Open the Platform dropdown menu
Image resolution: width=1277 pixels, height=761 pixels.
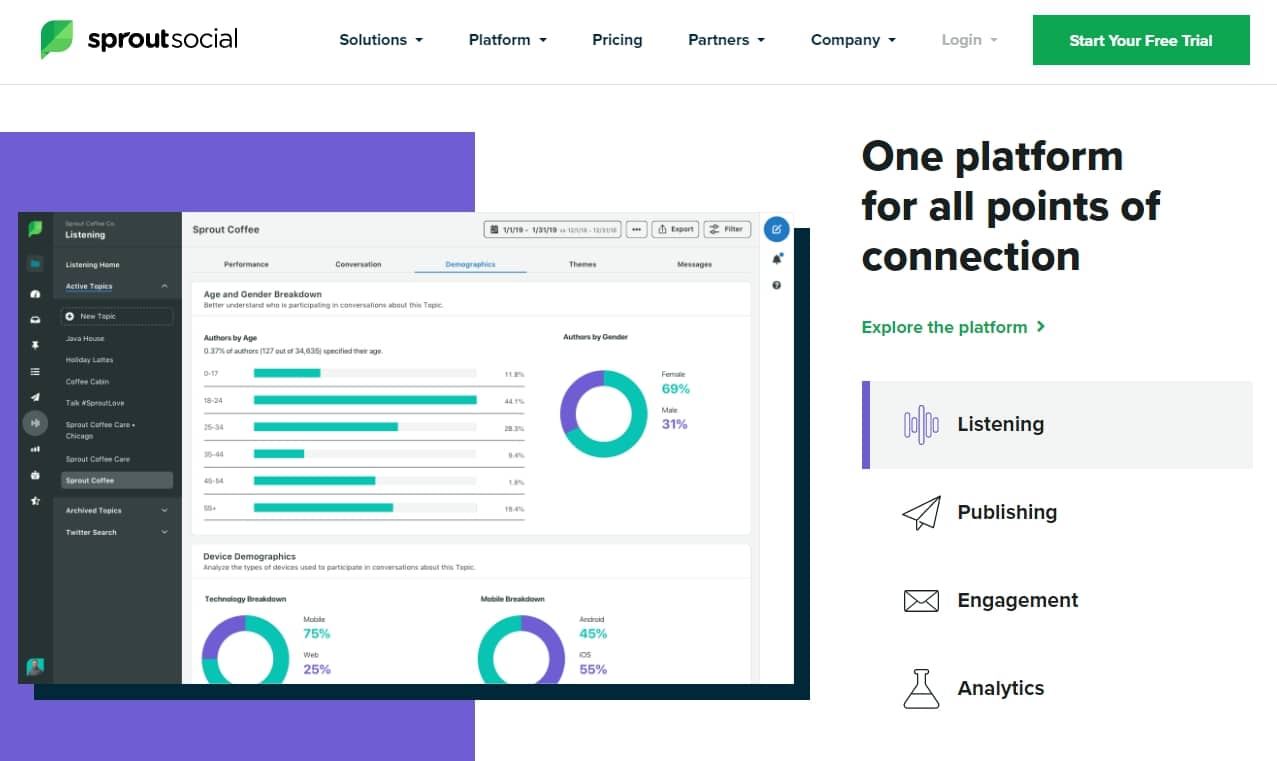(x=508, y=40)
